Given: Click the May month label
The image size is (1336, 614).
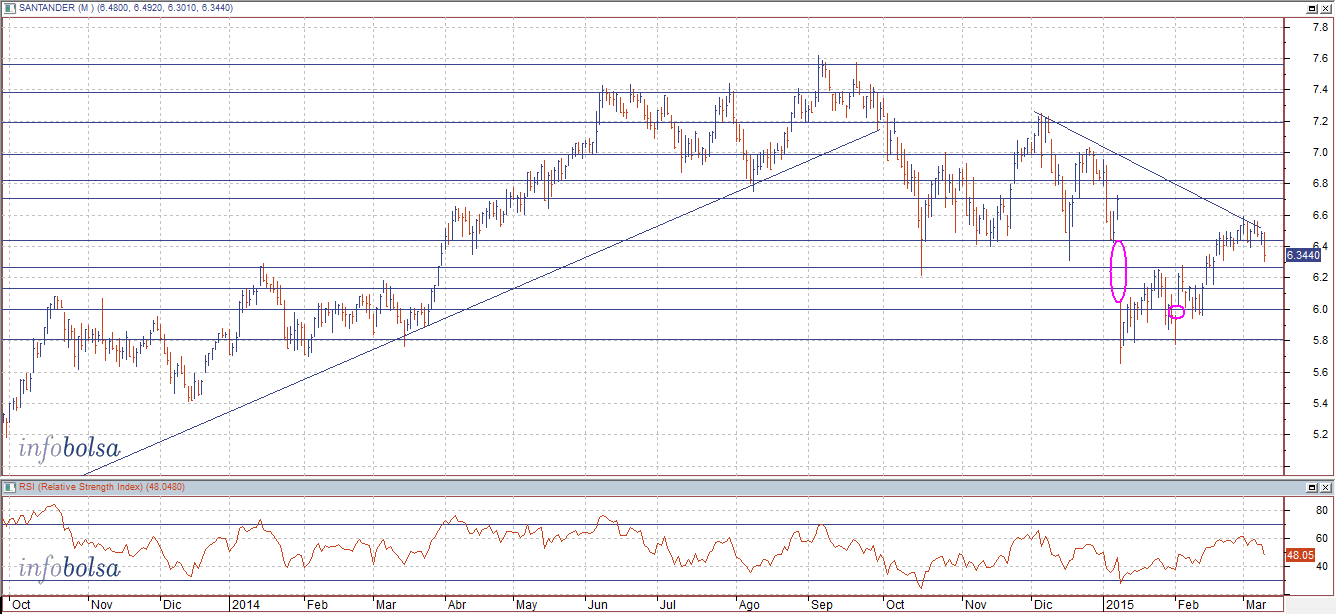Looking at the screenshot, I should tap(527, 605).
